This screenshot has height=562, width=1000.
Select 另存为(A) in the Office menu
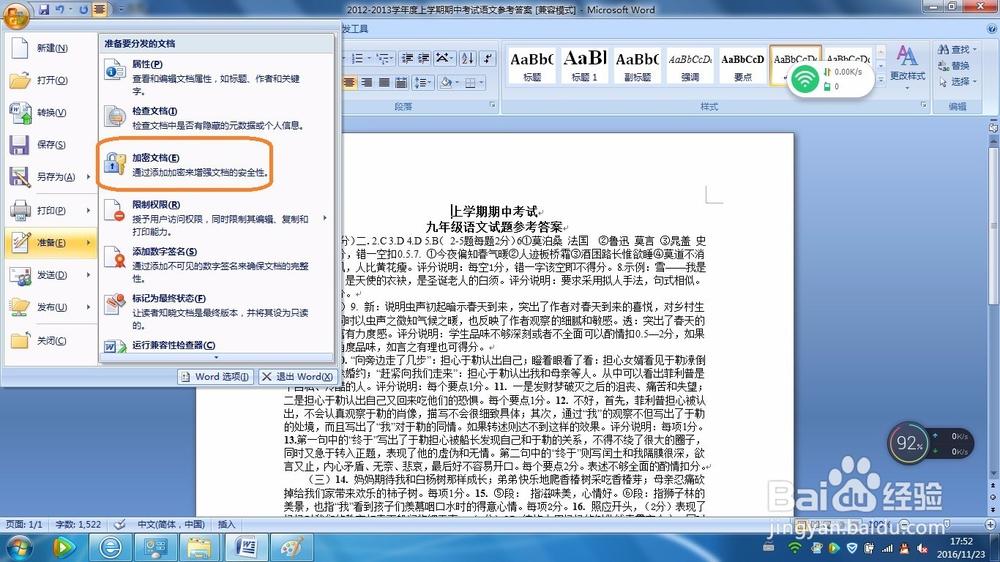[x=45, y=177]
